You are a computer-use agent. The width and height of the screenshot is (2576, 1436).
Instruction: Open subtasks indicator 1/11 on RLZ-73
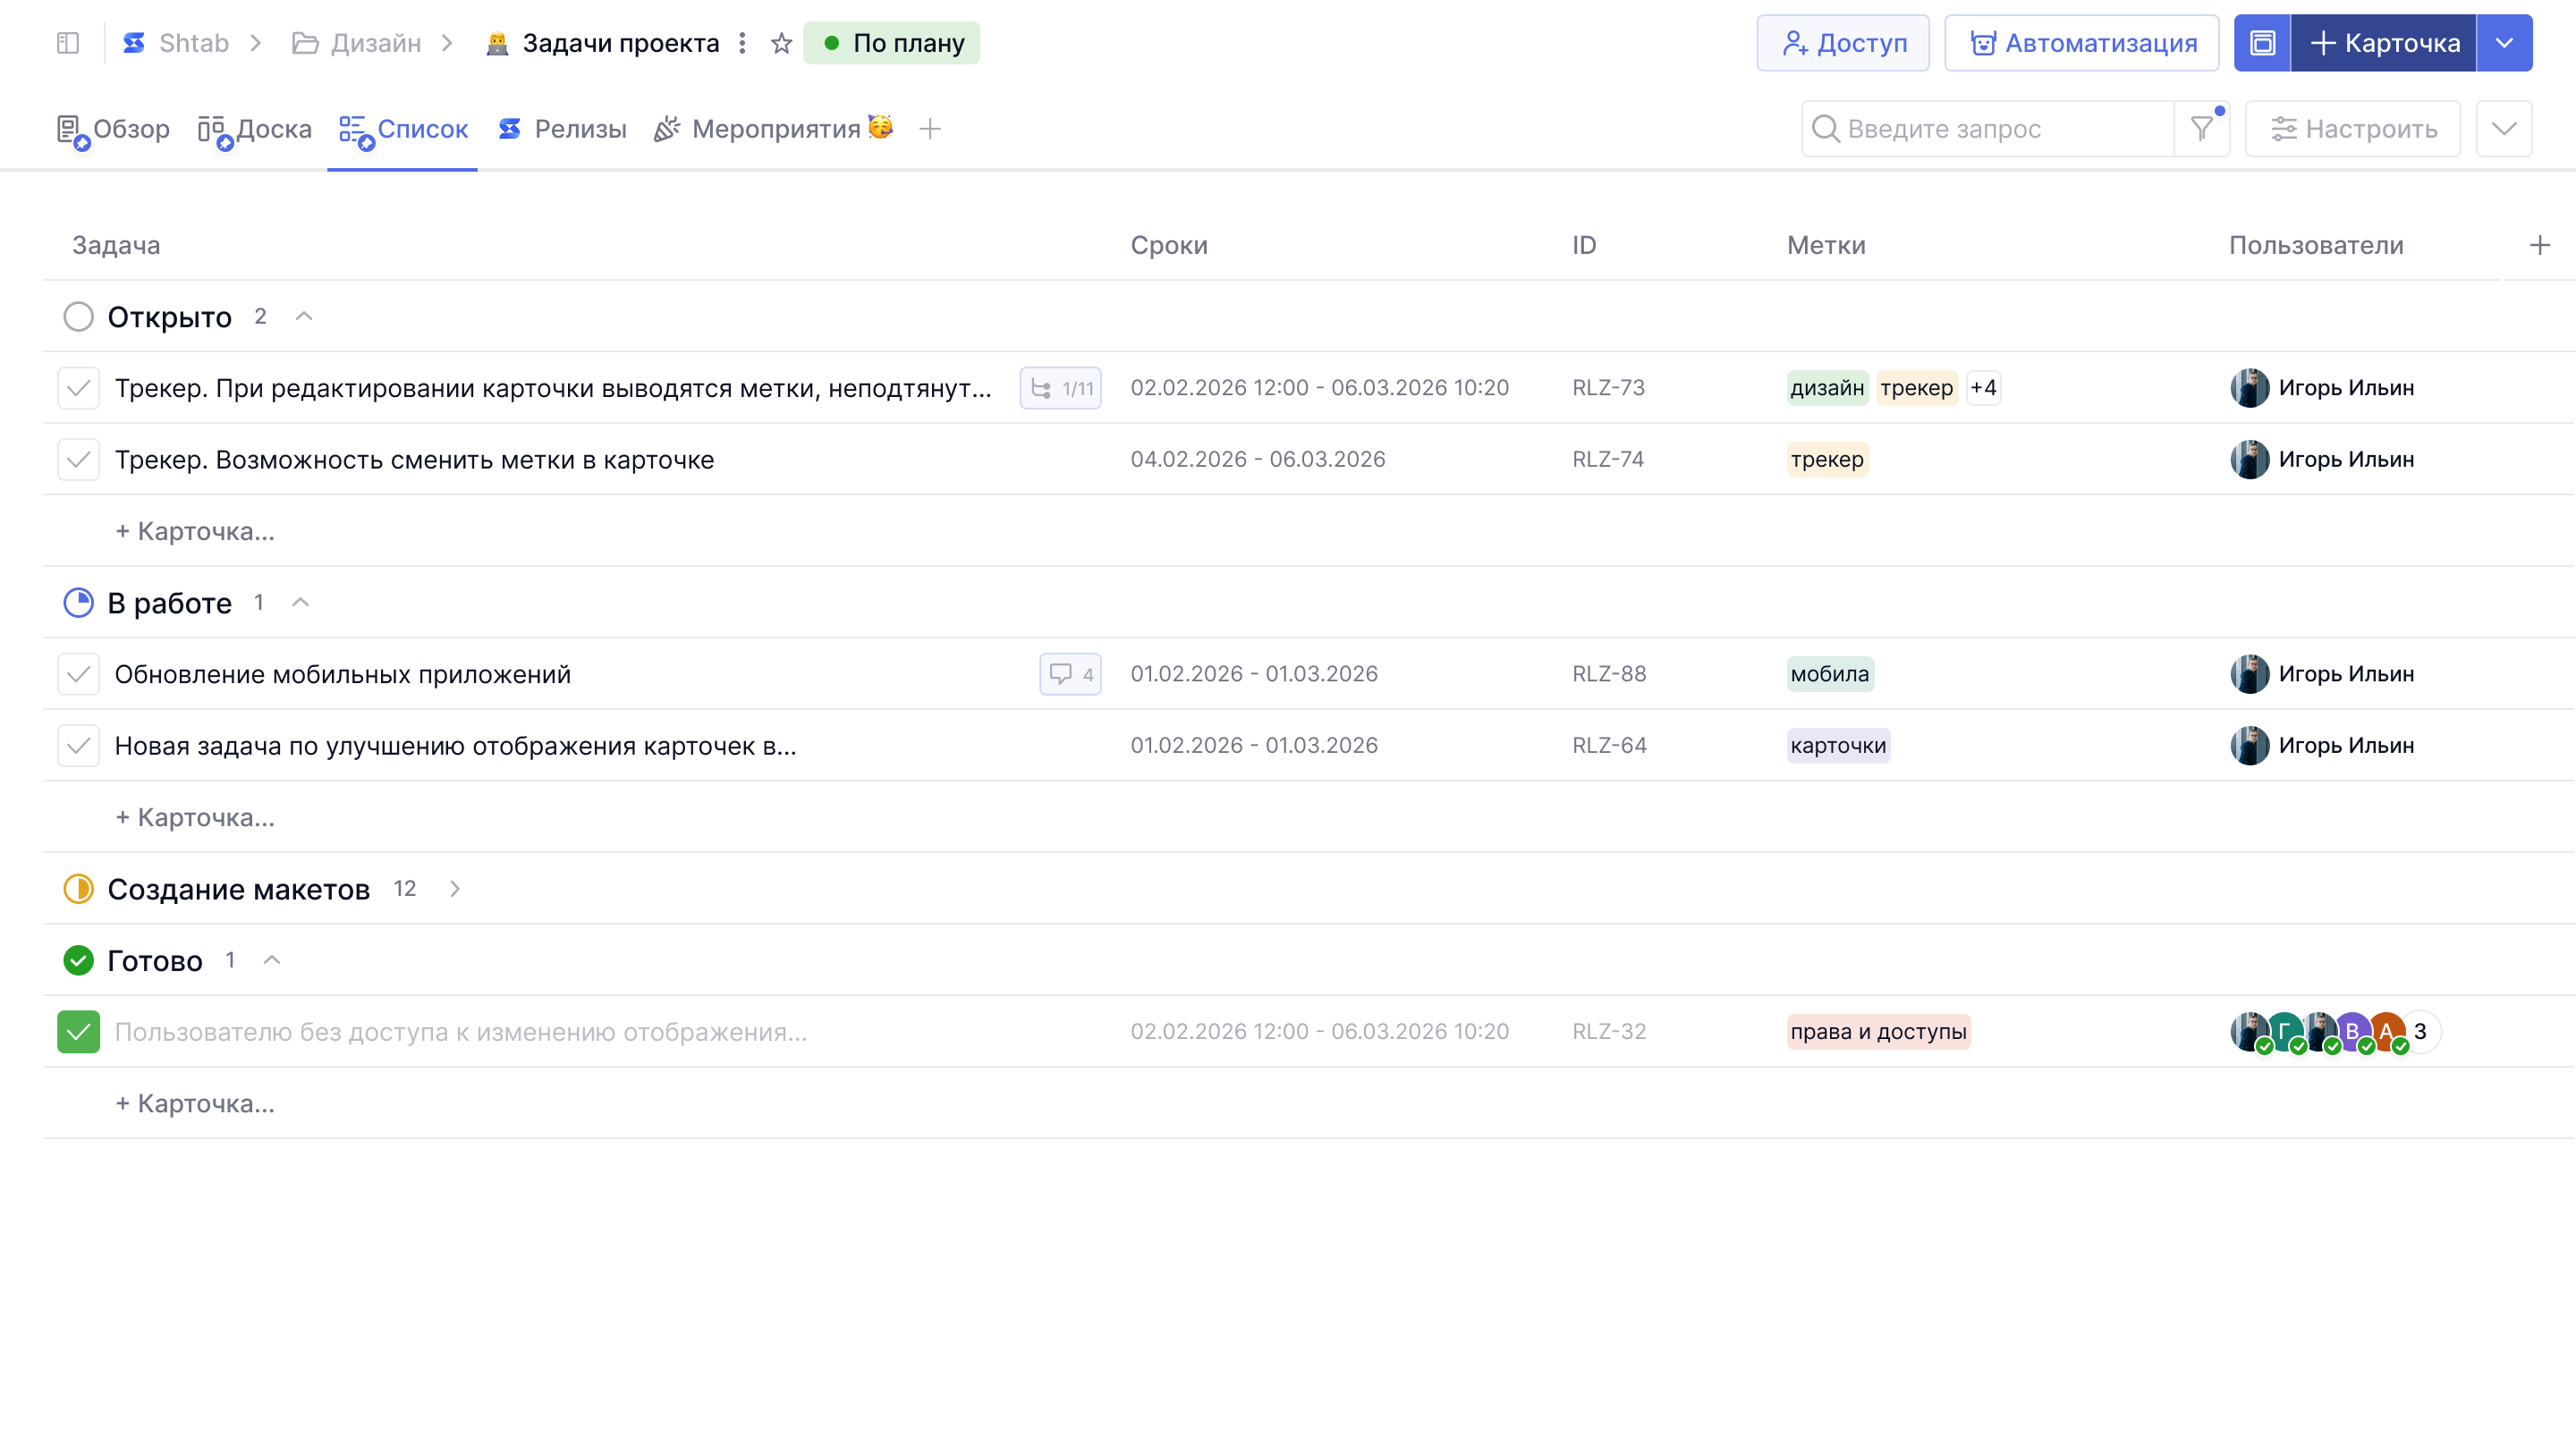[1061, 388]
